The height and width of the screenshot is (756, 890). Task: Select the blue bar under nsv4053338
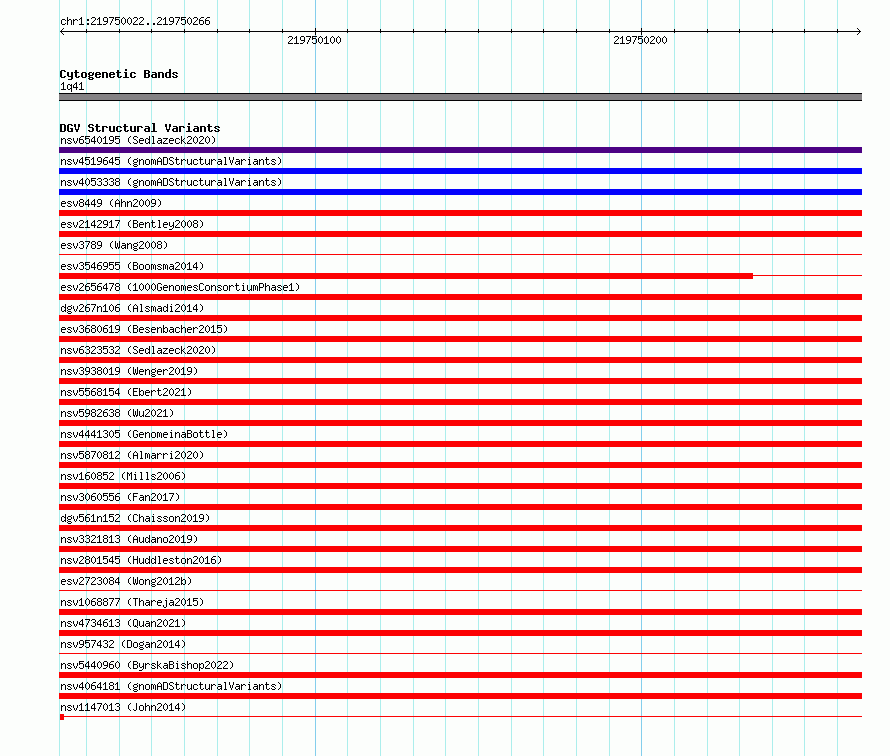[x=460, y=192]
